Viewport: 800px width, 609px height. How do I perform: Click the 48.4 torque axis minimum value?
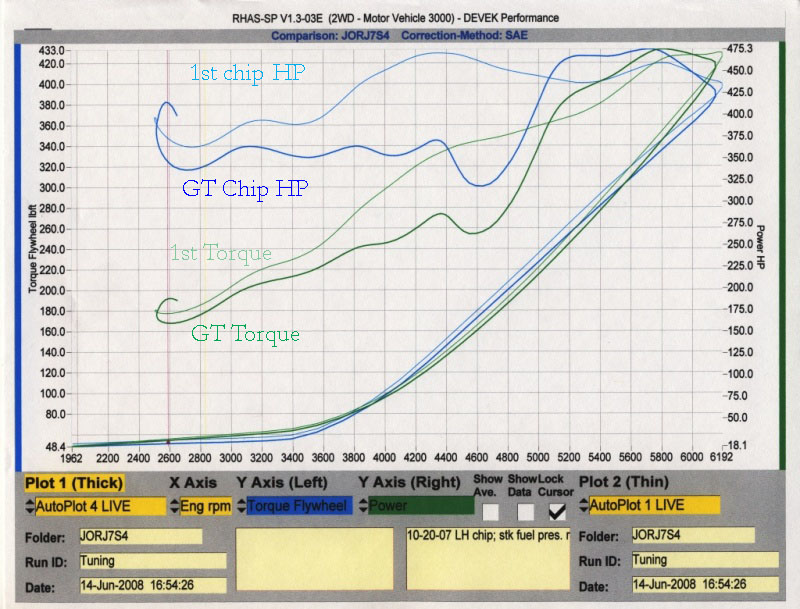point(55,447)
